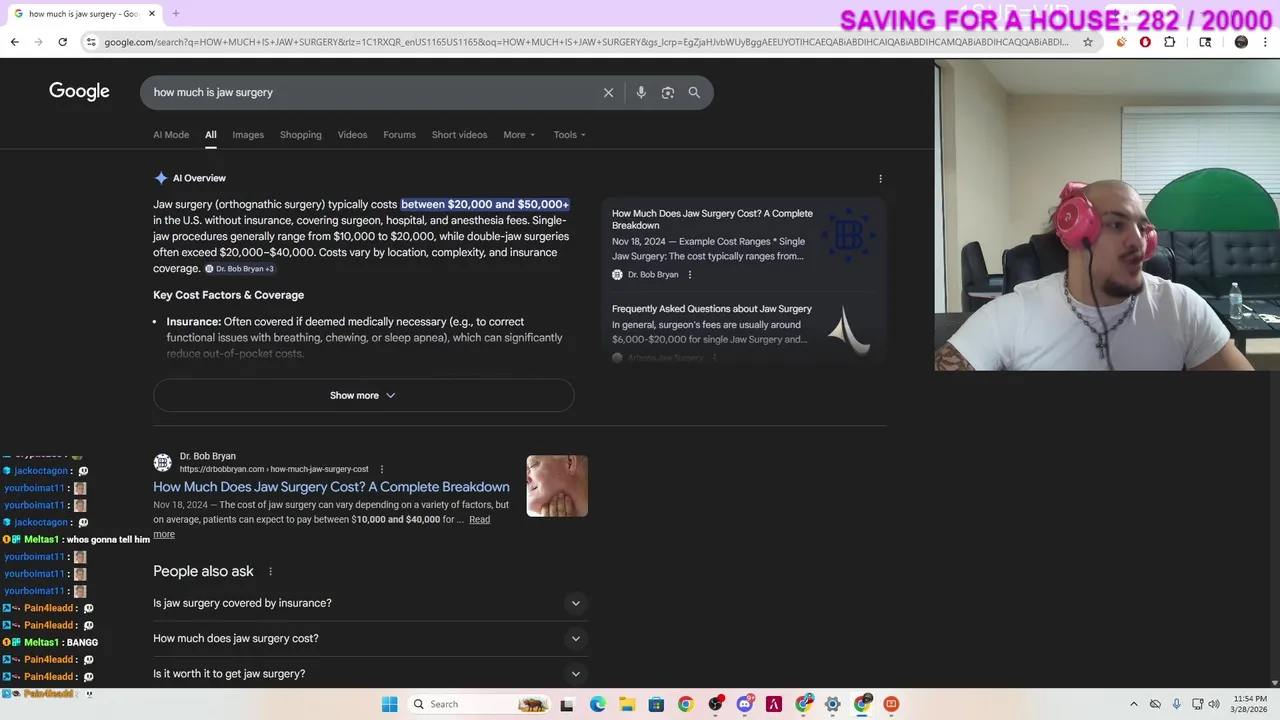
Task: Click the drbobbryan.com site URL line
Action: (x=274, y=469)
